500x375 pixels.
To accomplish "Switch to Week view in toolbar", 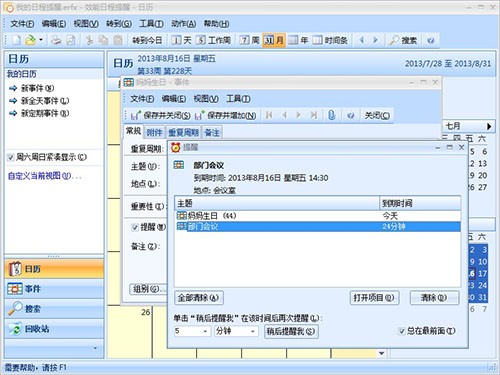I will [250, 40].
